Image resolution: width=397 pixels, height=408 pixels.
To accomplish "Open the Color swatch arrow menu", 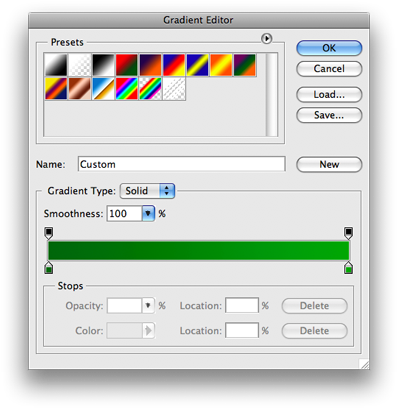I will (148, 331).
